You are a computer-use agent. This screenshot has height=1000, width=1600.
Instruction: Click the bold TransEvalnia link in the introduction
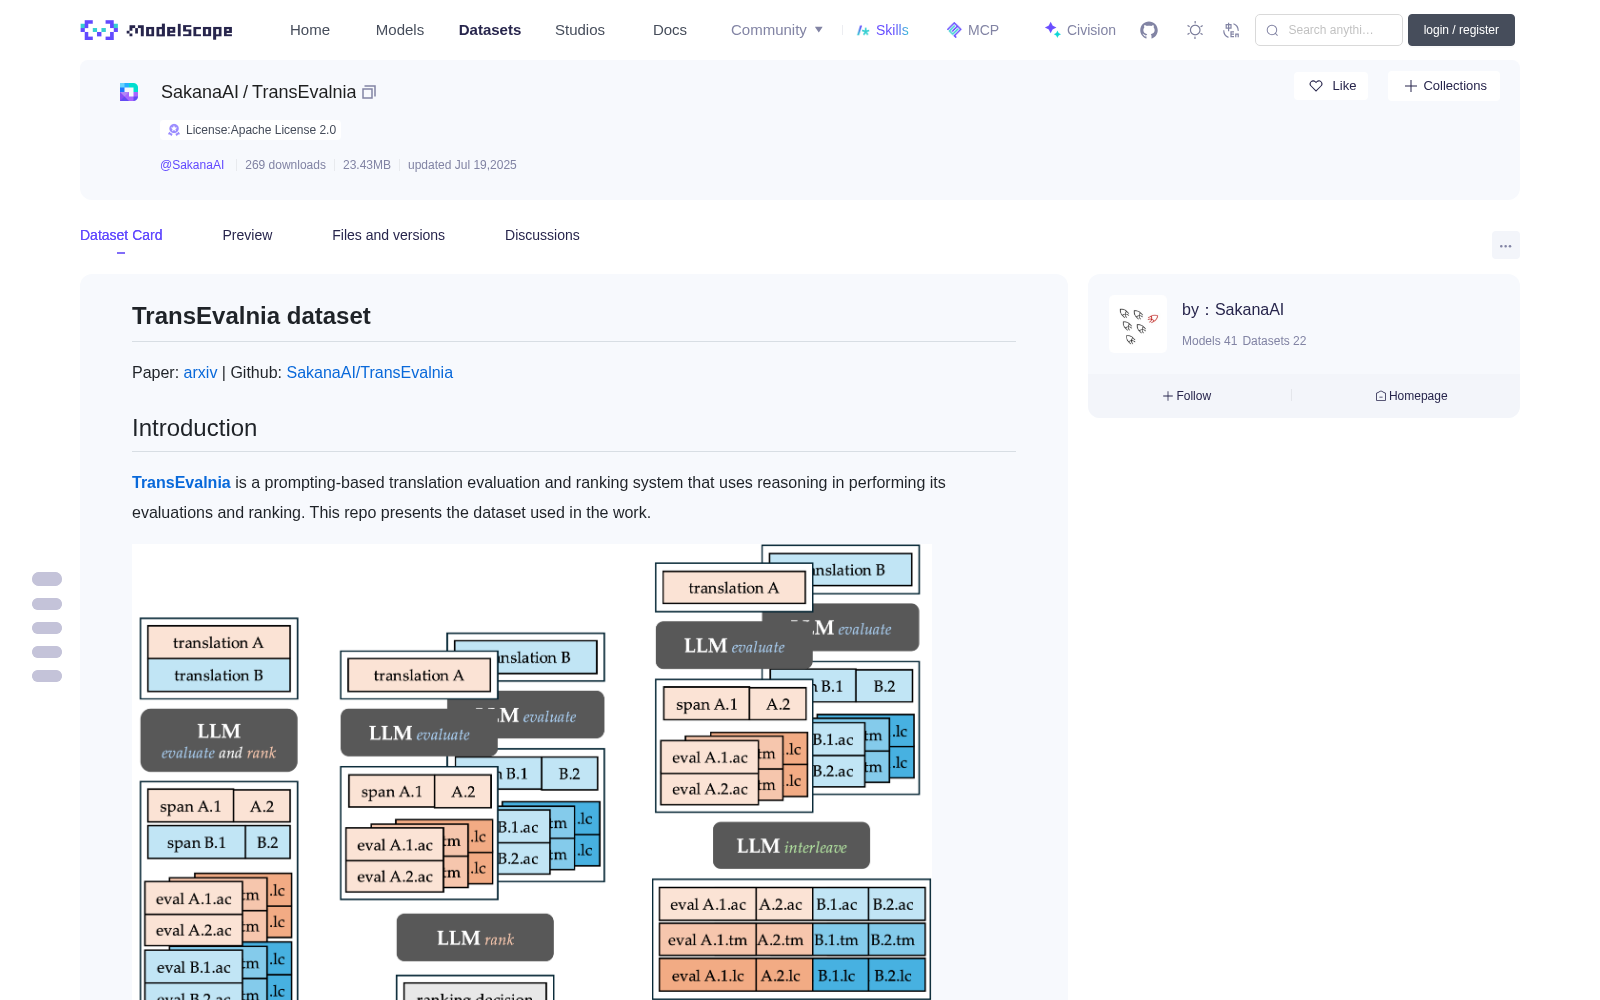(x=181, y=482)
